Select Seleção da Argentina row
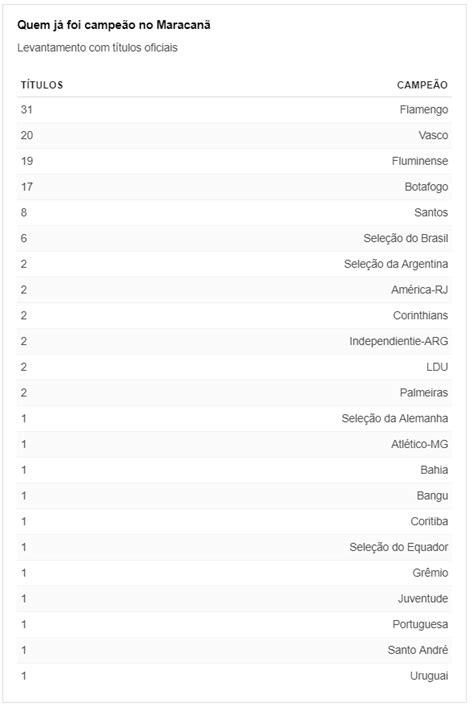The image size is (474, 711). pos(234,264)
